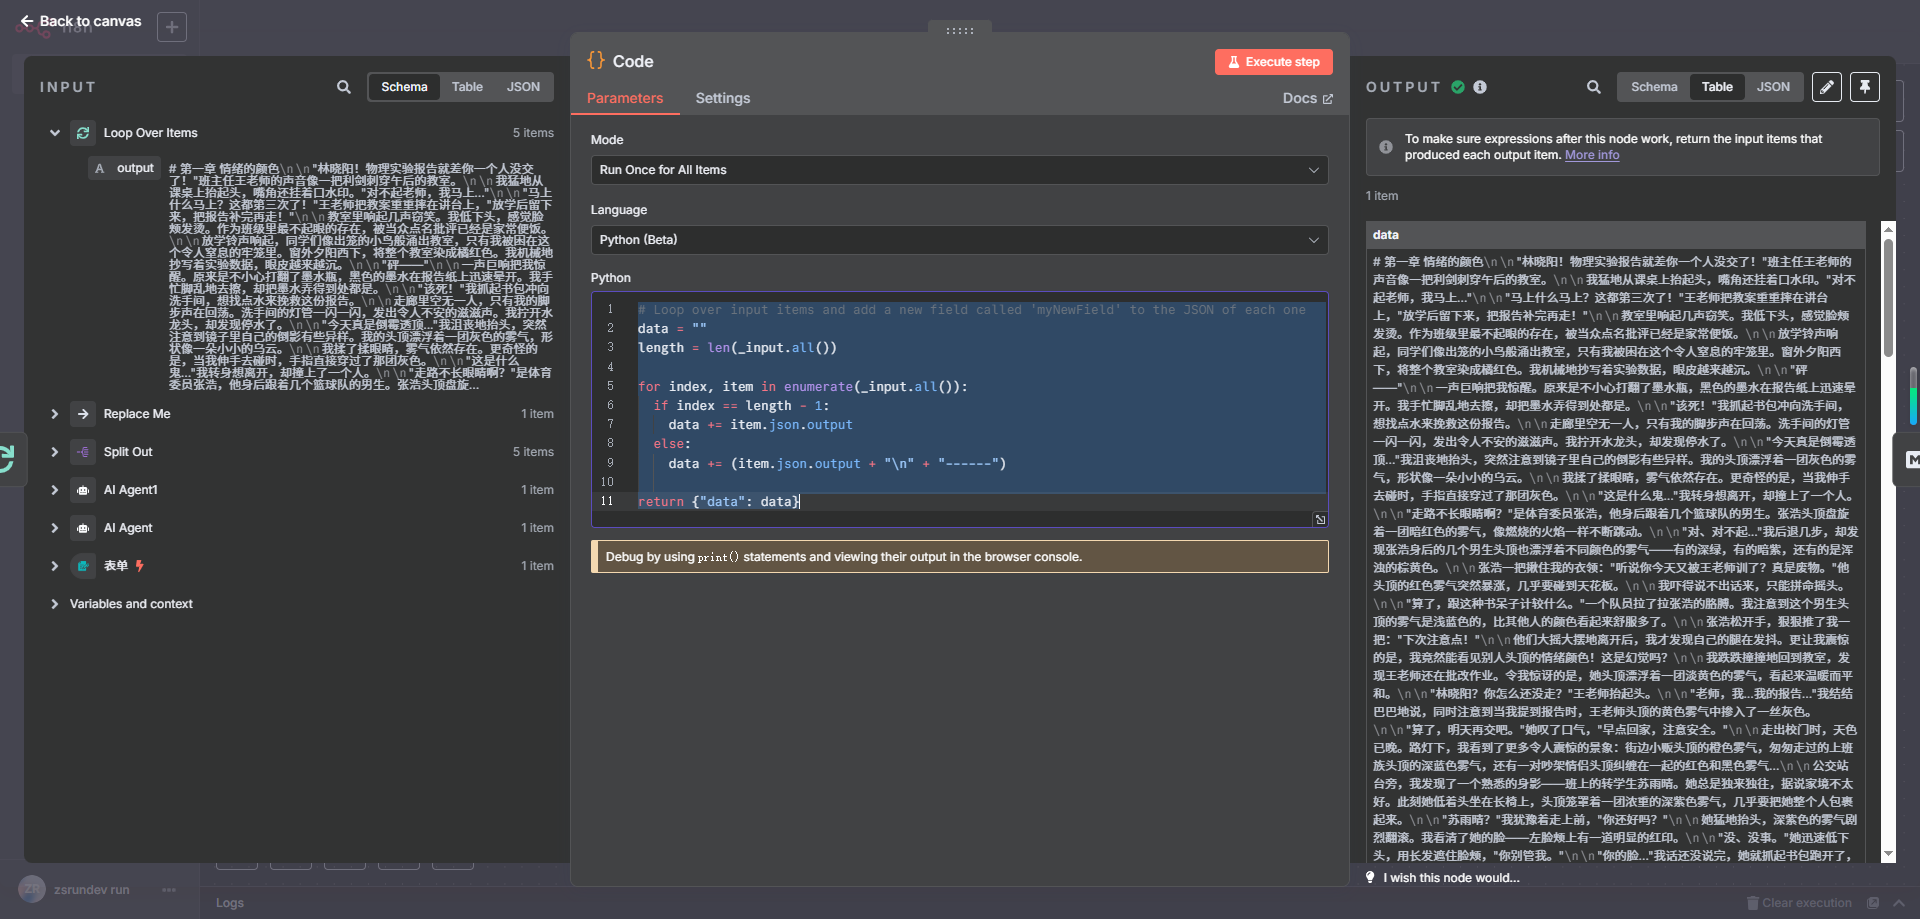Click the Loop Over Items node icon
This screenshot has width=1920, height=919.
point(83,133)
